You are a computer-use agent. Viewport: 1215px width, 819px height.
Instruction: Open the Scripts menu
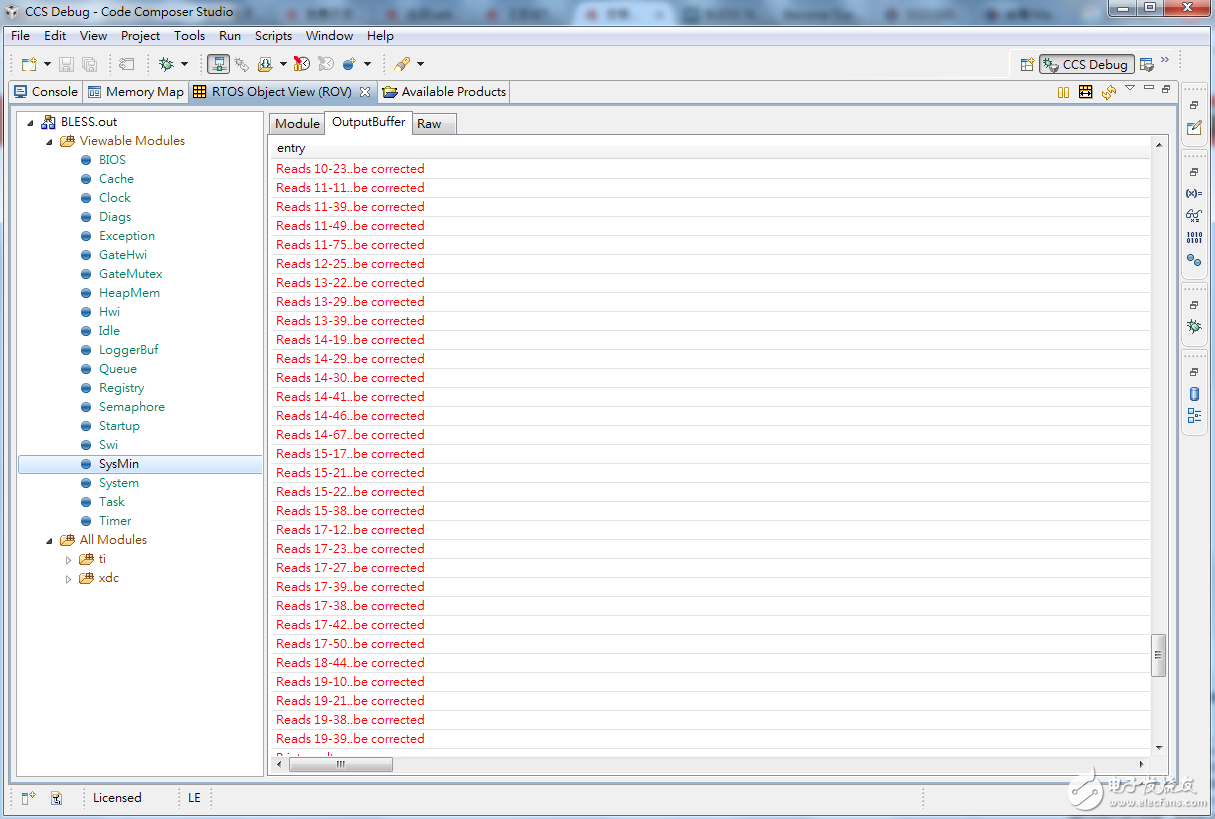pyautogui.click(x=273, y=35)
